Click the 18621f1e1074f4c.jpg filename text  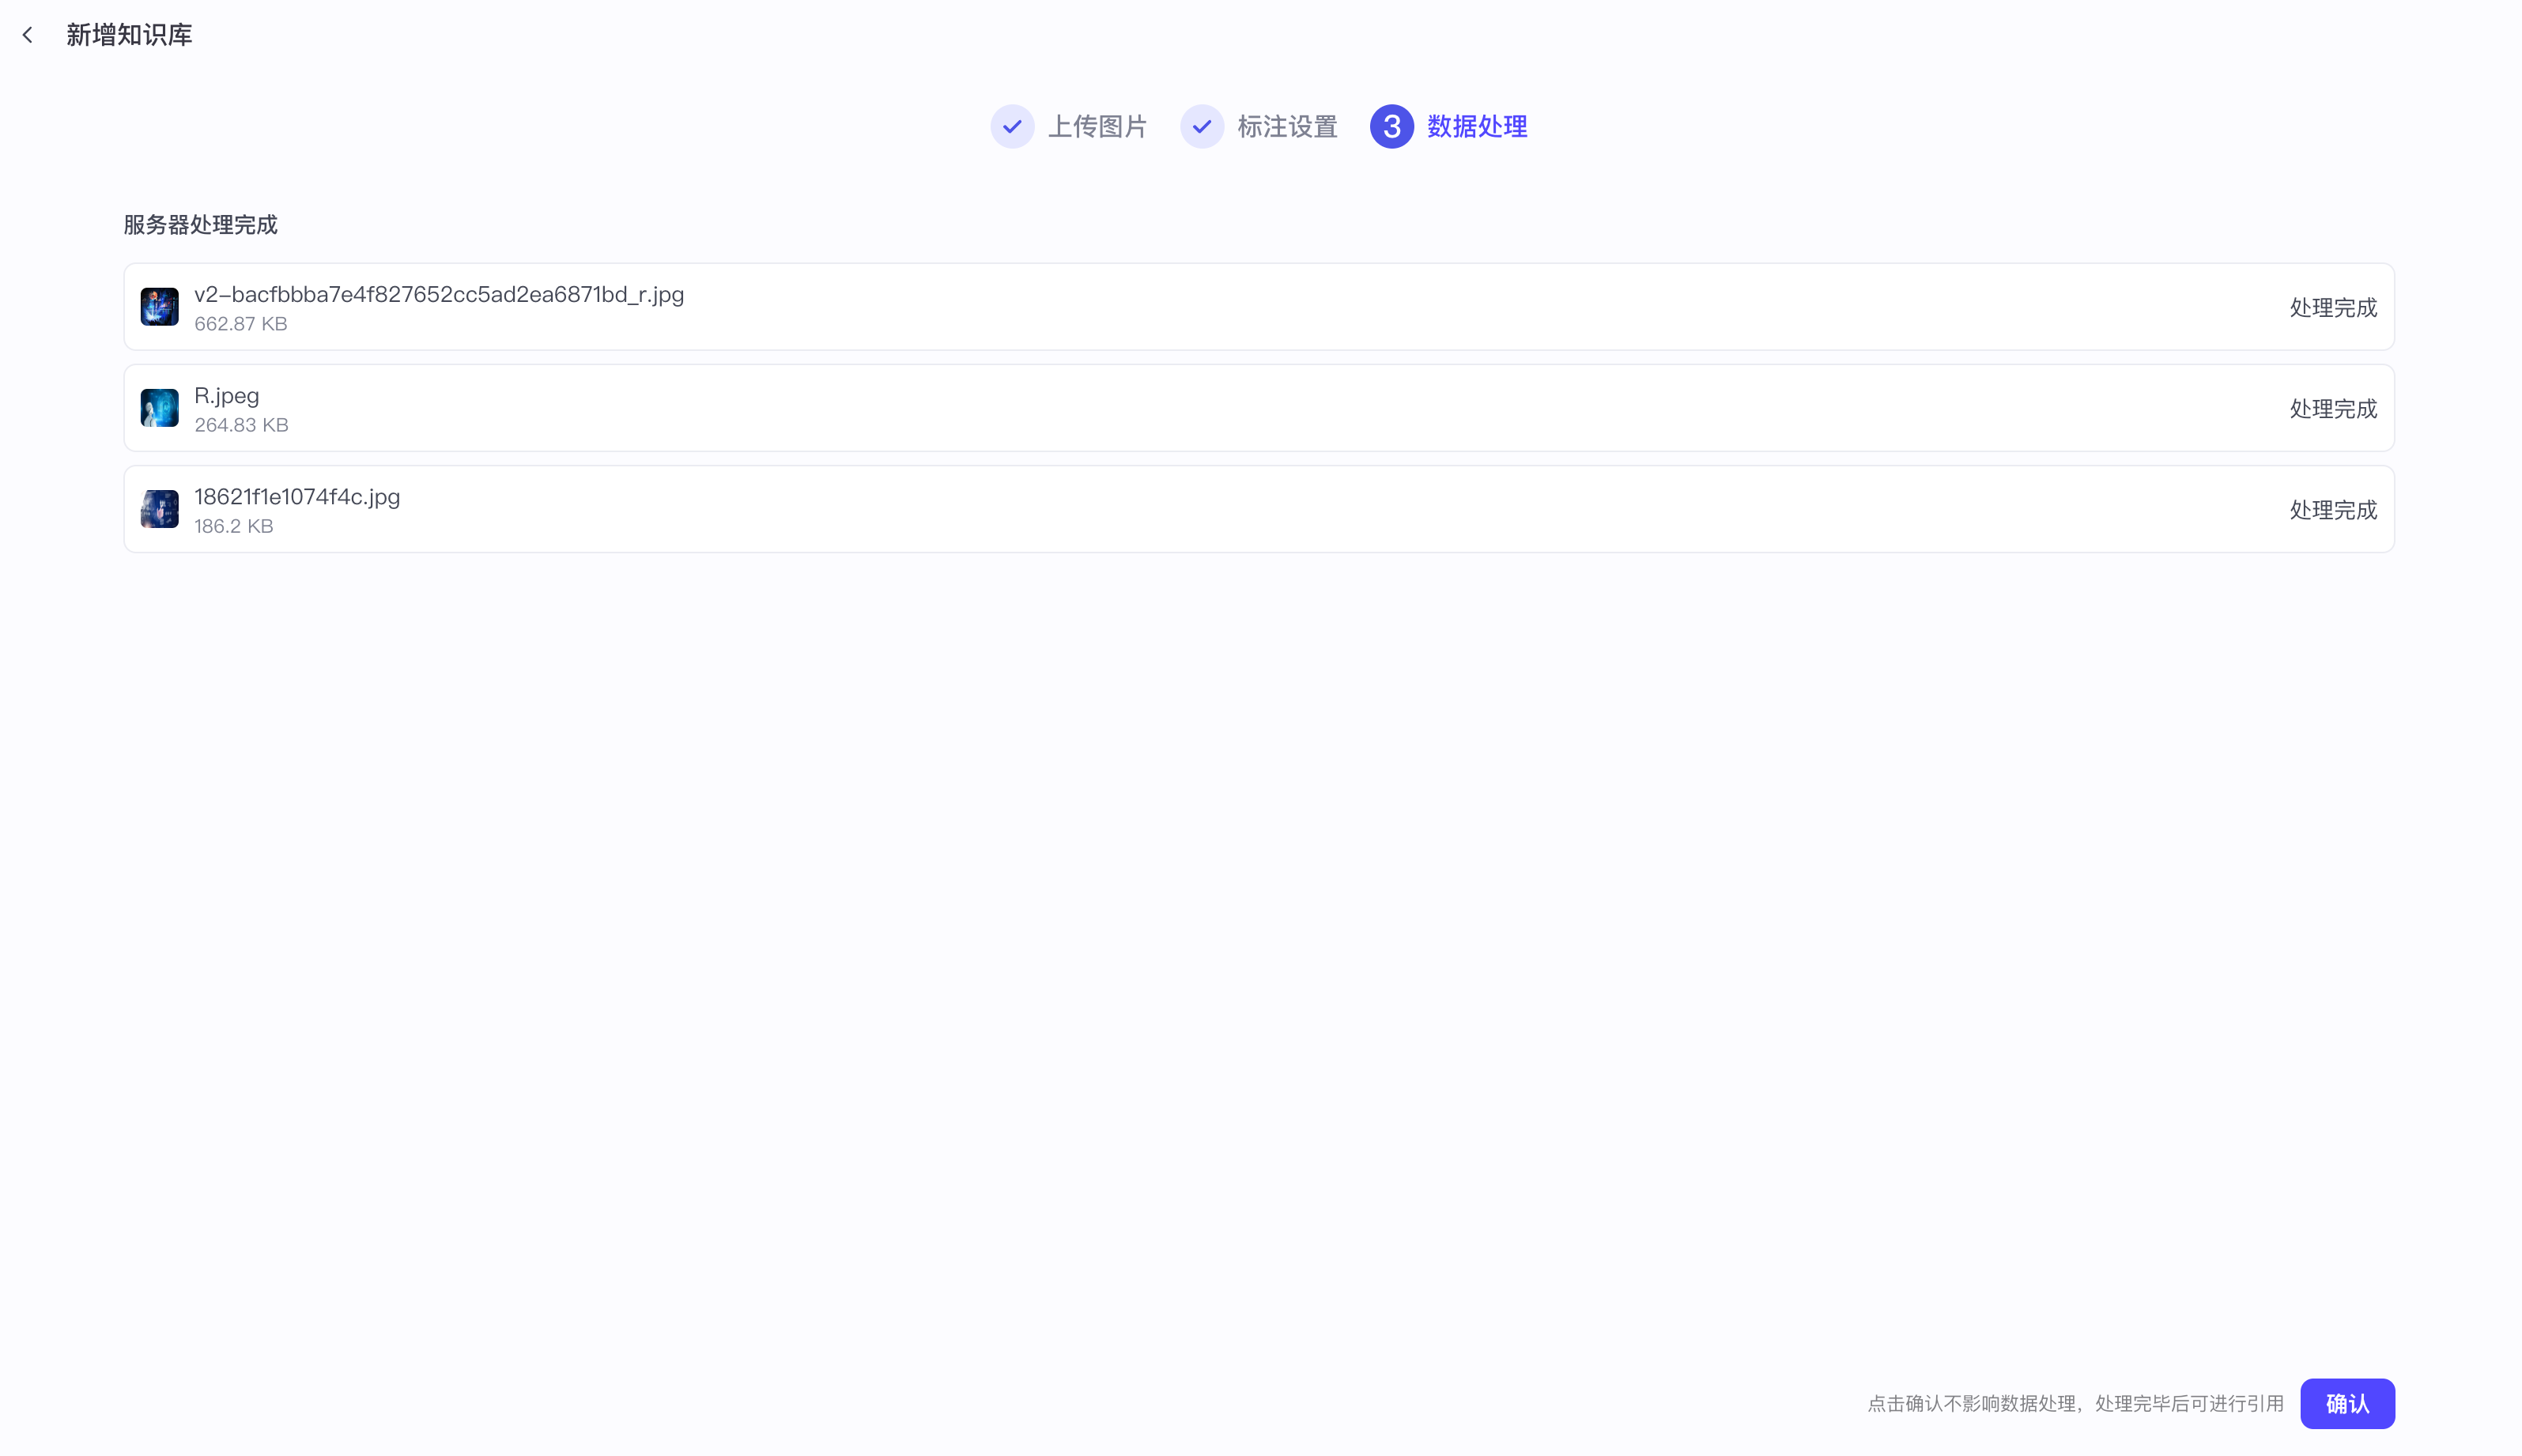pyautogui.click(x=297, y=496)
